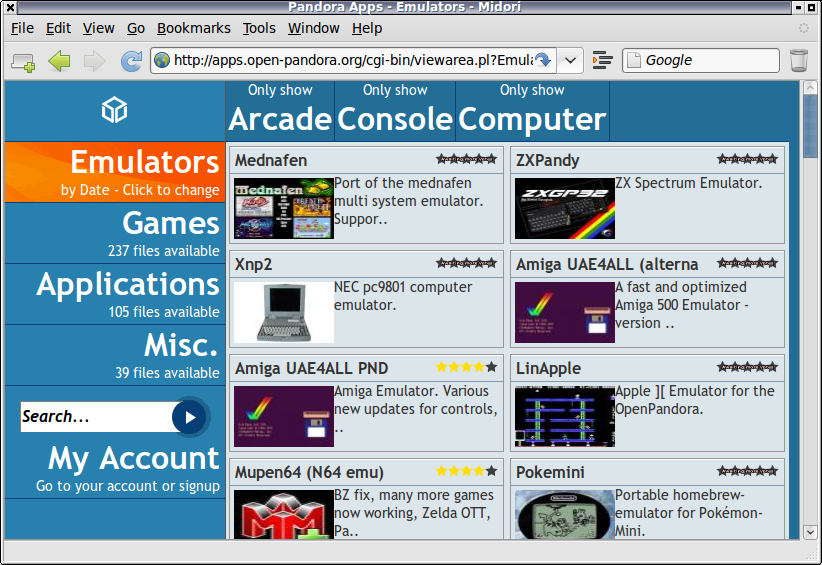Open Mednafen emulator title

tap(271, 160)
